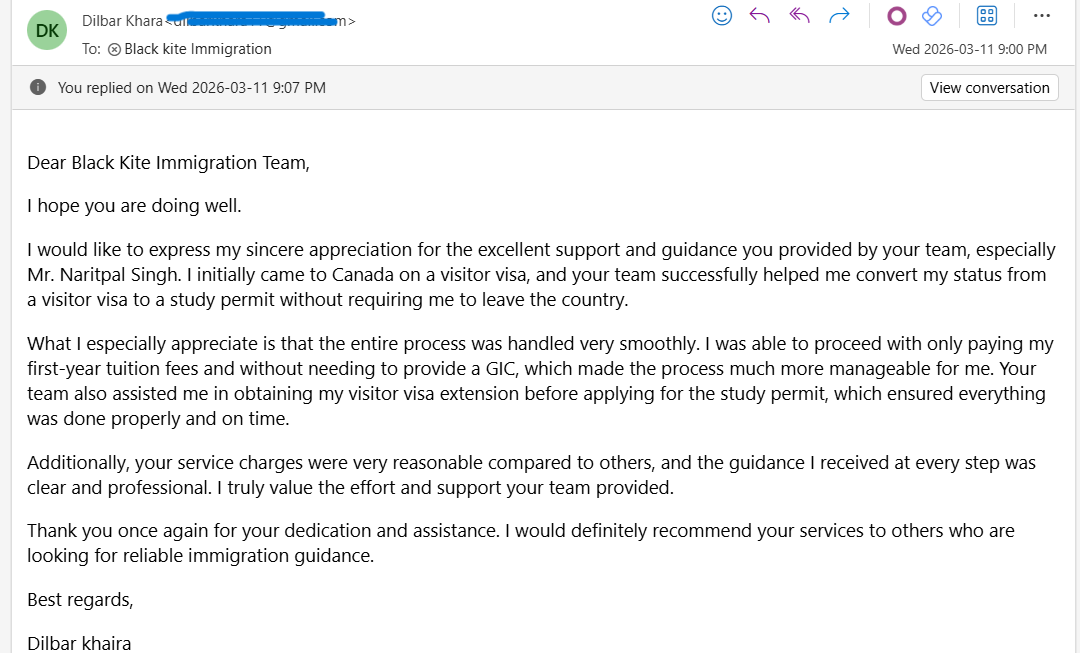Click the info icon beside replied notice

point(38,88)
